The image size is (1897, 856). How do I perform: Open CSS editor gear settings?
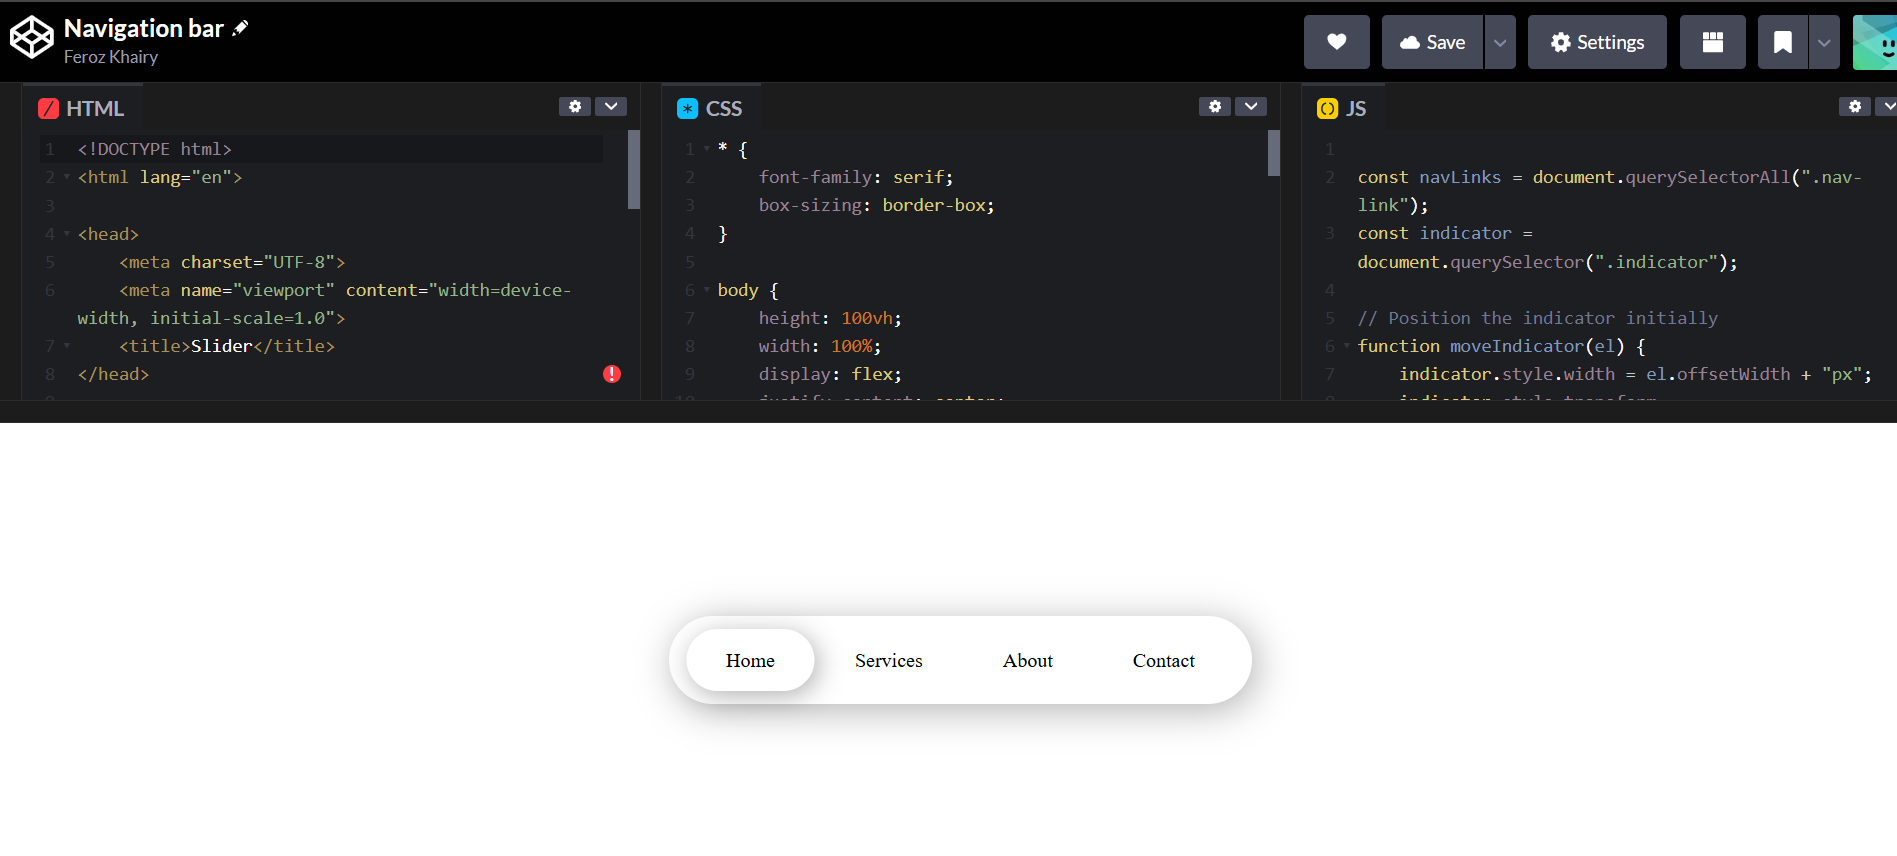[x=1214, y=106]
